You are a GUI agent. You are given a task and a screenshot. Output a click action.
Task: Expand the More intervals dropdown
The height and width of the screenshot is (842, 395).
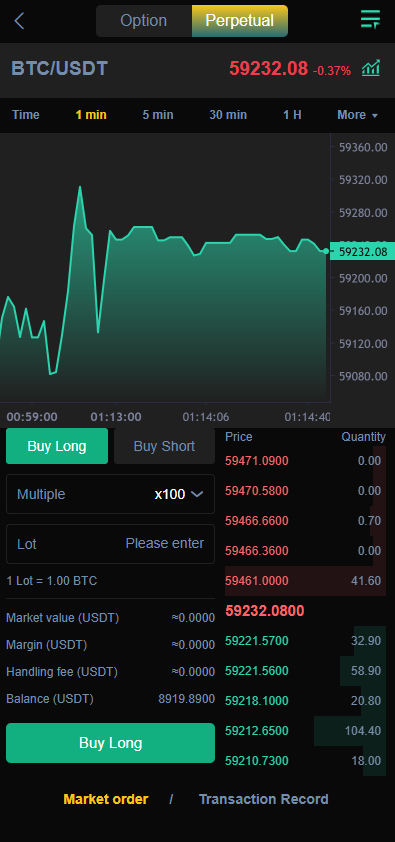(x=357, y=115)
